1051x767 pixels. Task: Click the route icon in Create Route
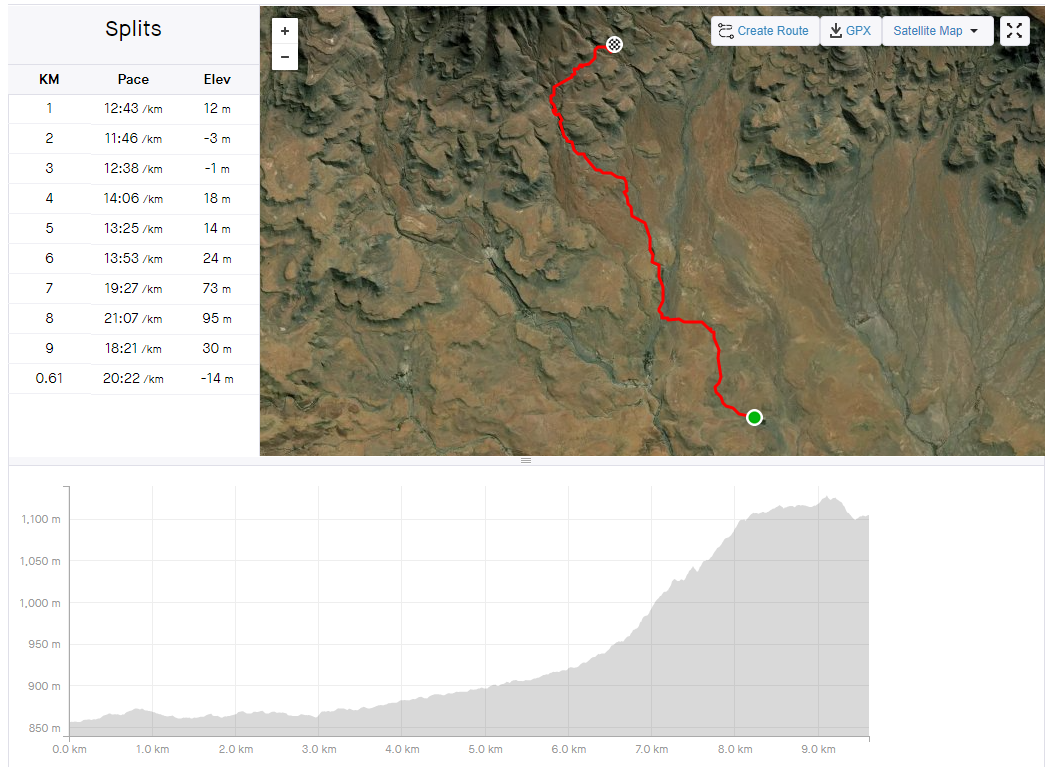point(726,31)
